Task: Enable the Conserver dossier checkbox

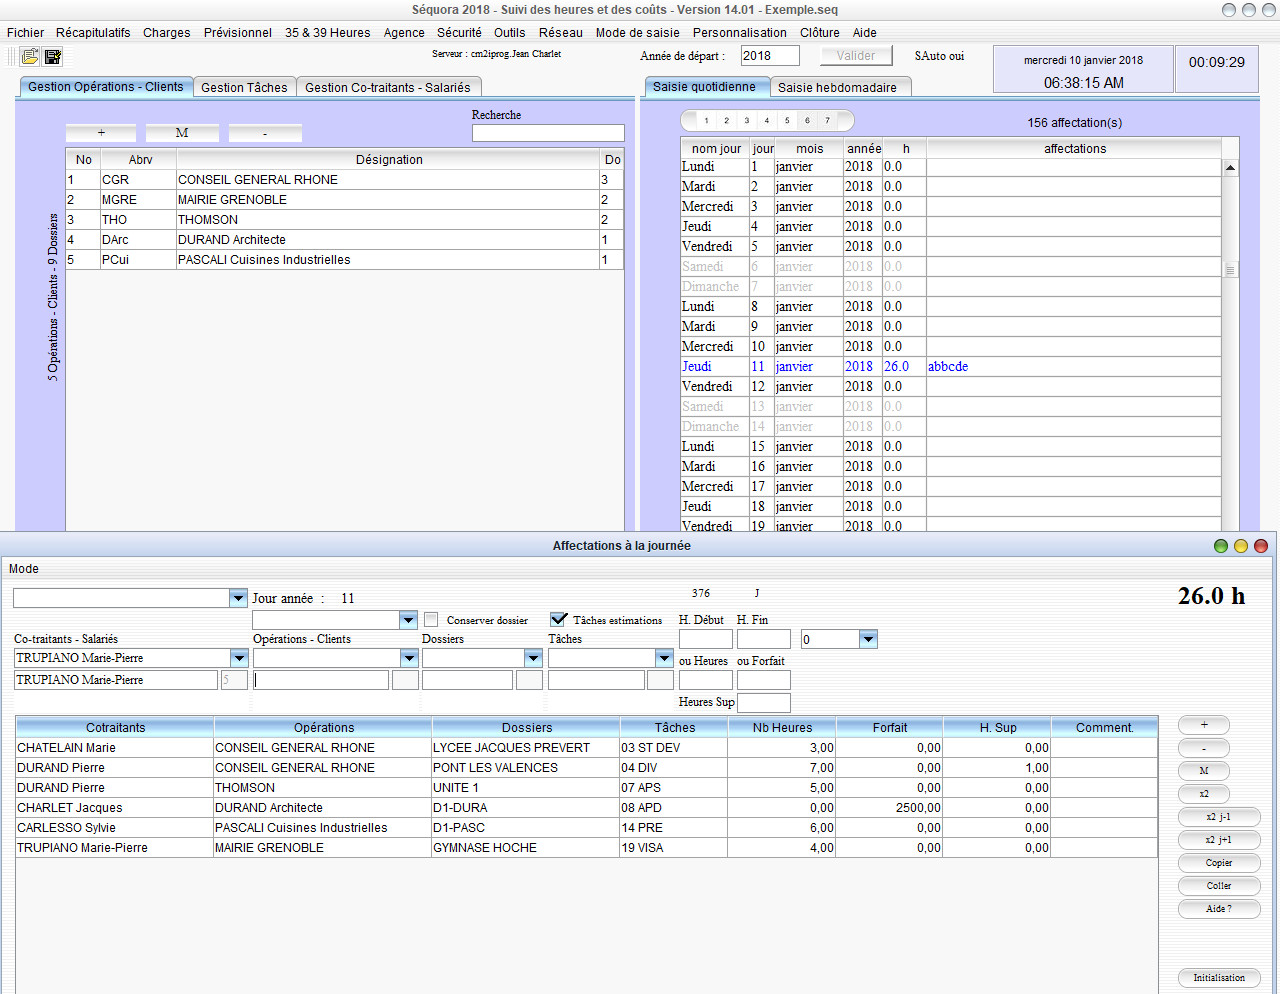Action: click(x=431, y=620)
